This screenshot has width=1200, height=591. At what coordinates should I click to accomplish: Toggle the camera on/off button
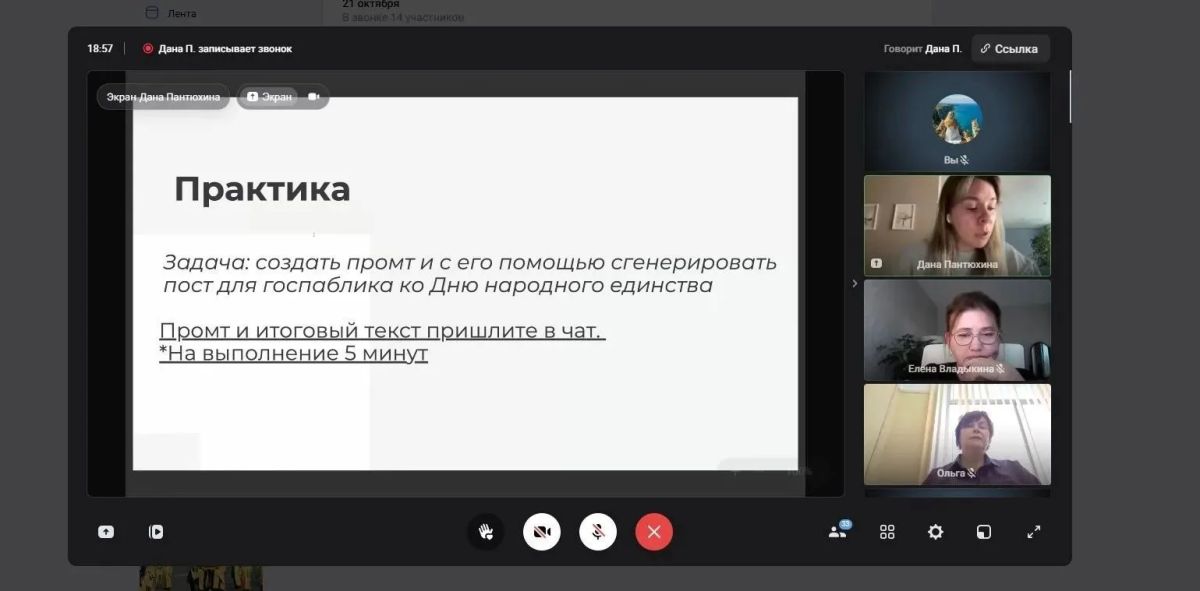click(x=542, y=532)
